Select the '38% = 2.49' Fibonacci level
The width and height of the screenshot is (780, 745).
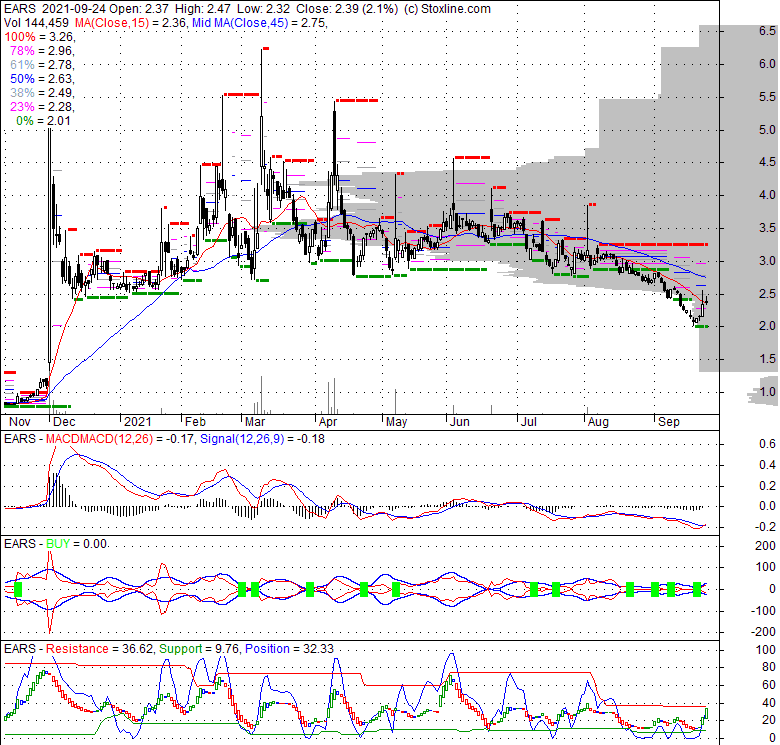[42, 93]
